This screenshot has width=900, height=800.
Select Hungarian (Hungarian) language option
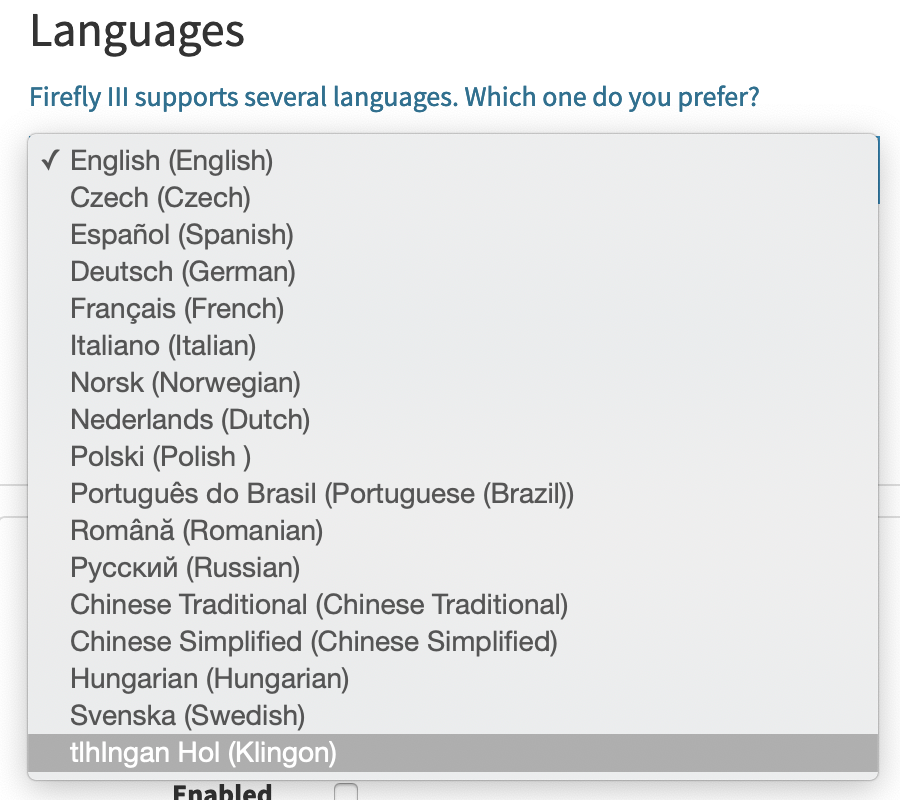pos(208,678)
